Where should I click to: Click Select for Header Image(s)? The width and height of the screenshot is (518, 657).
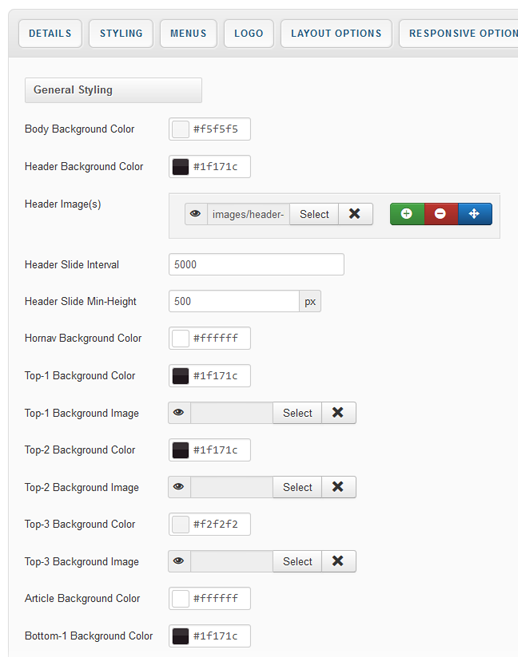tap(314, 214)
